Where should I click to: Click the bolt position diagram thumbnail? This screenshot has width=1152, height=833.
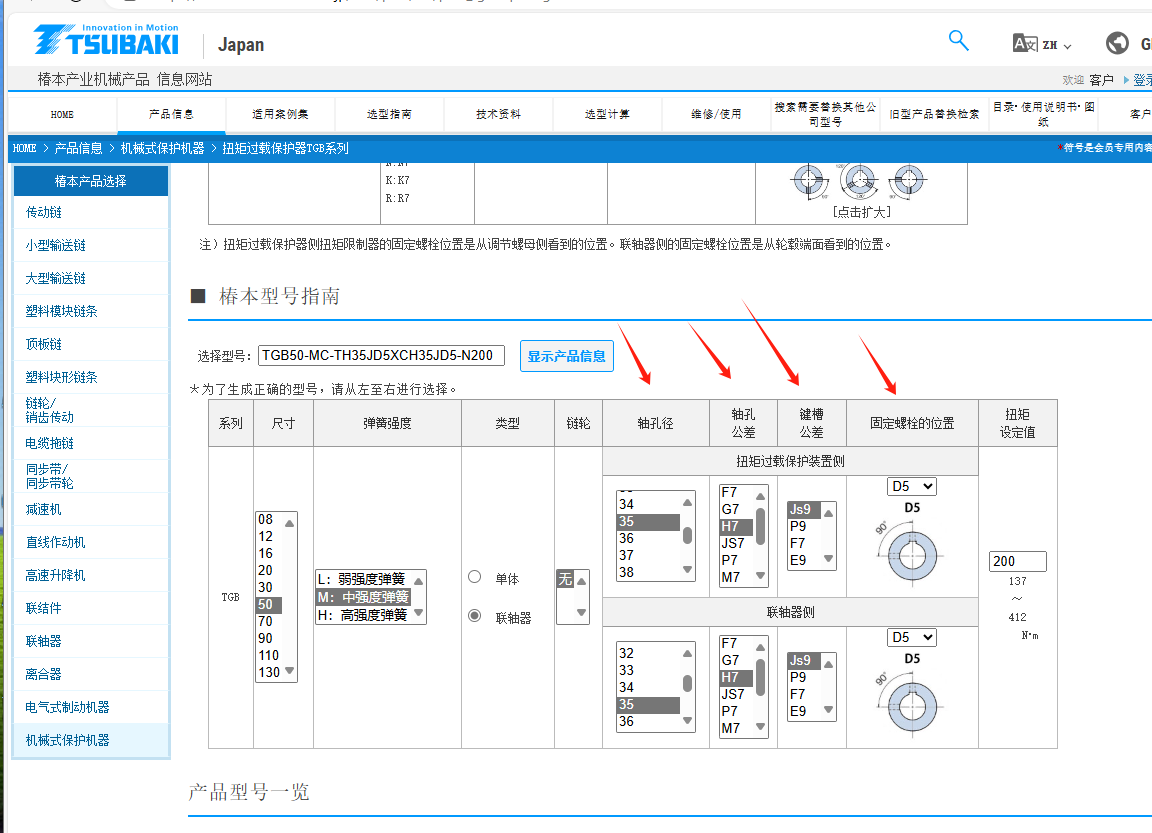click(x=860, y=181)
